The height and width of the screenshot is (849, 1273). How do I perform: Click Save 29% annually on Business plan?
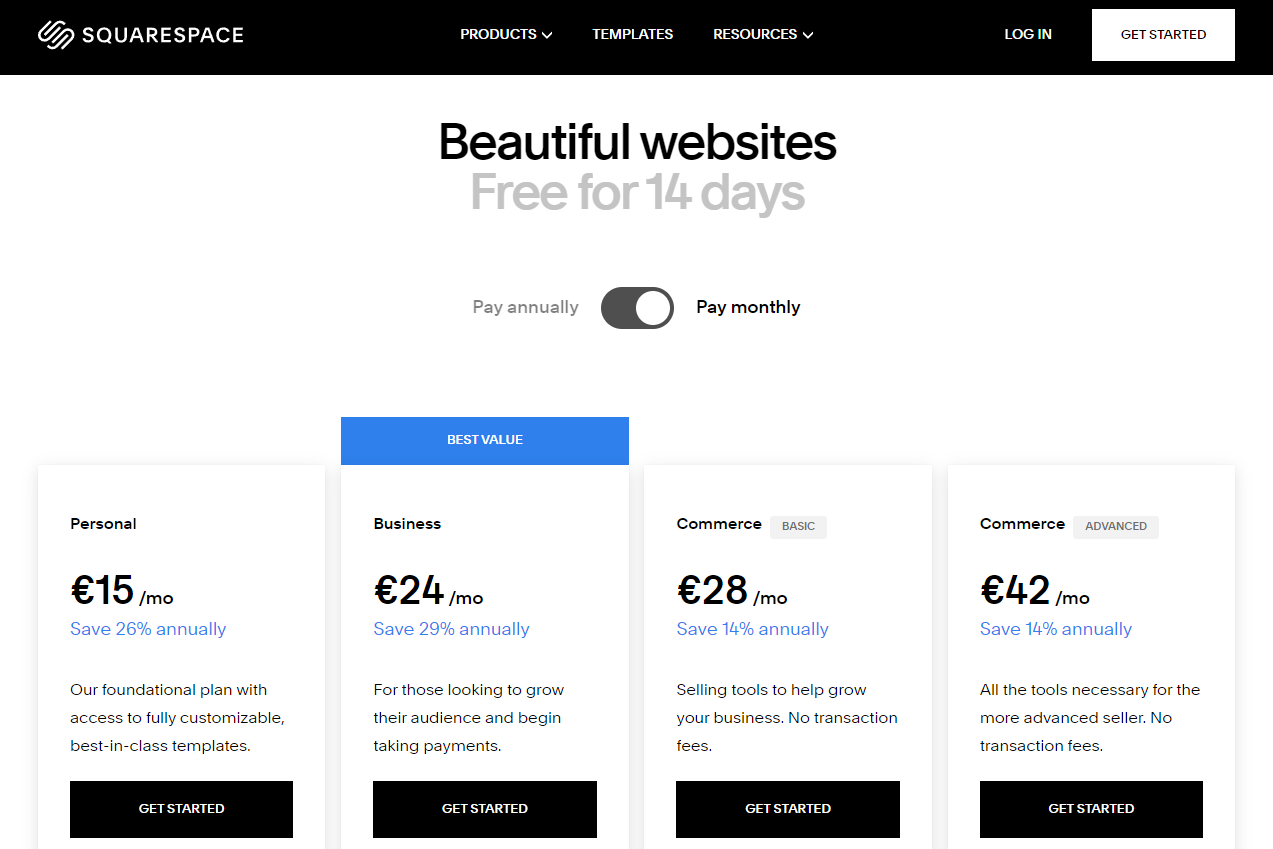click(451, 628)
